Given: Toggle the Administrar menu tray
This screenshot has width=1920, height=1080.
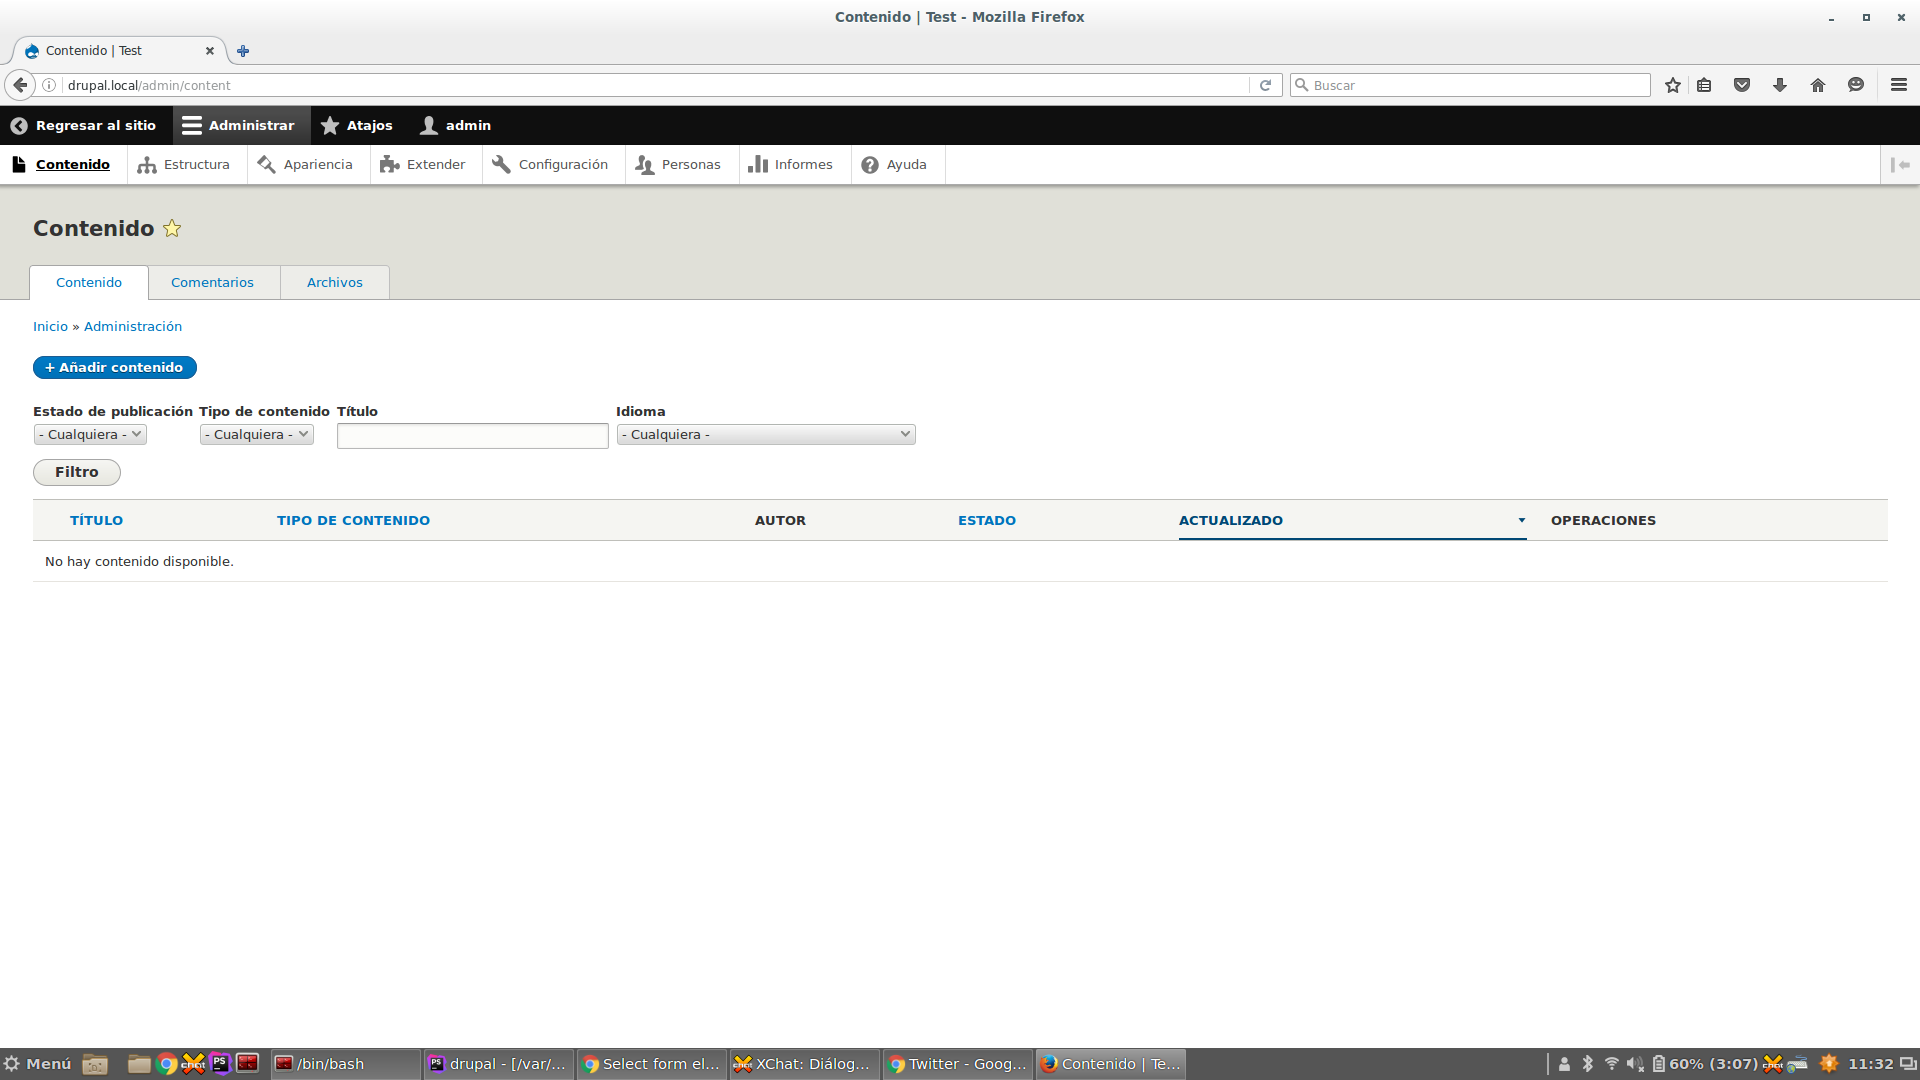Looking at the screenshot, I should [241, 125].
